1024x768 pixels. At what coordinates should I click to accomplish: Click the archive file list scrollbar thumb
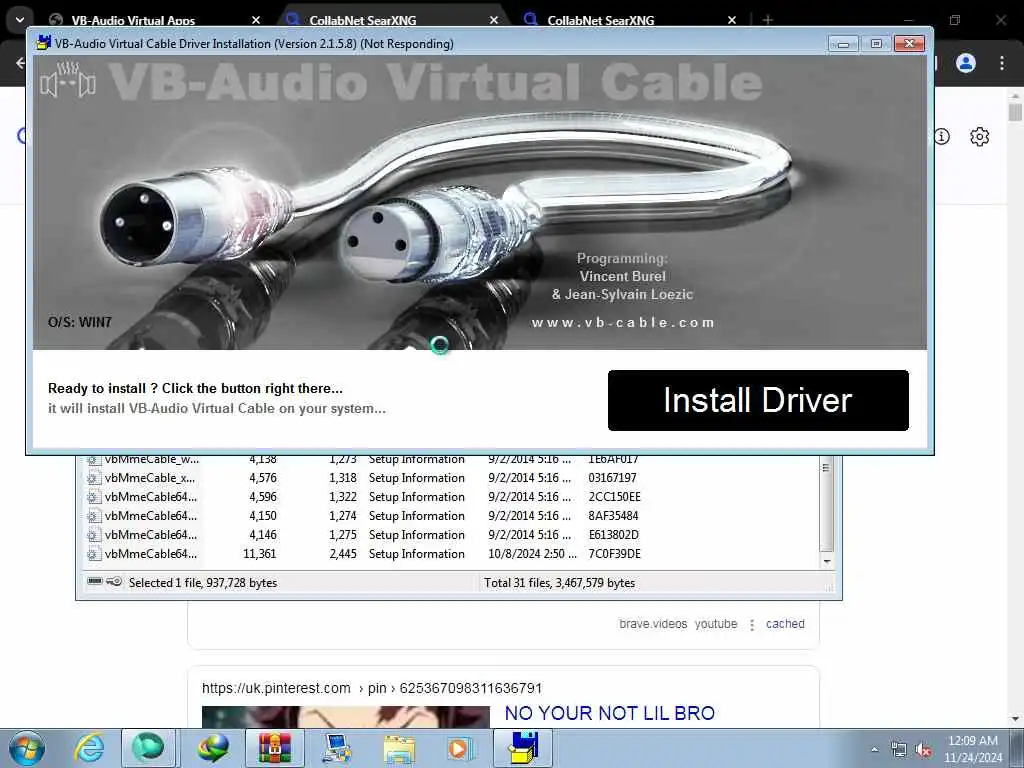[827, 504]
